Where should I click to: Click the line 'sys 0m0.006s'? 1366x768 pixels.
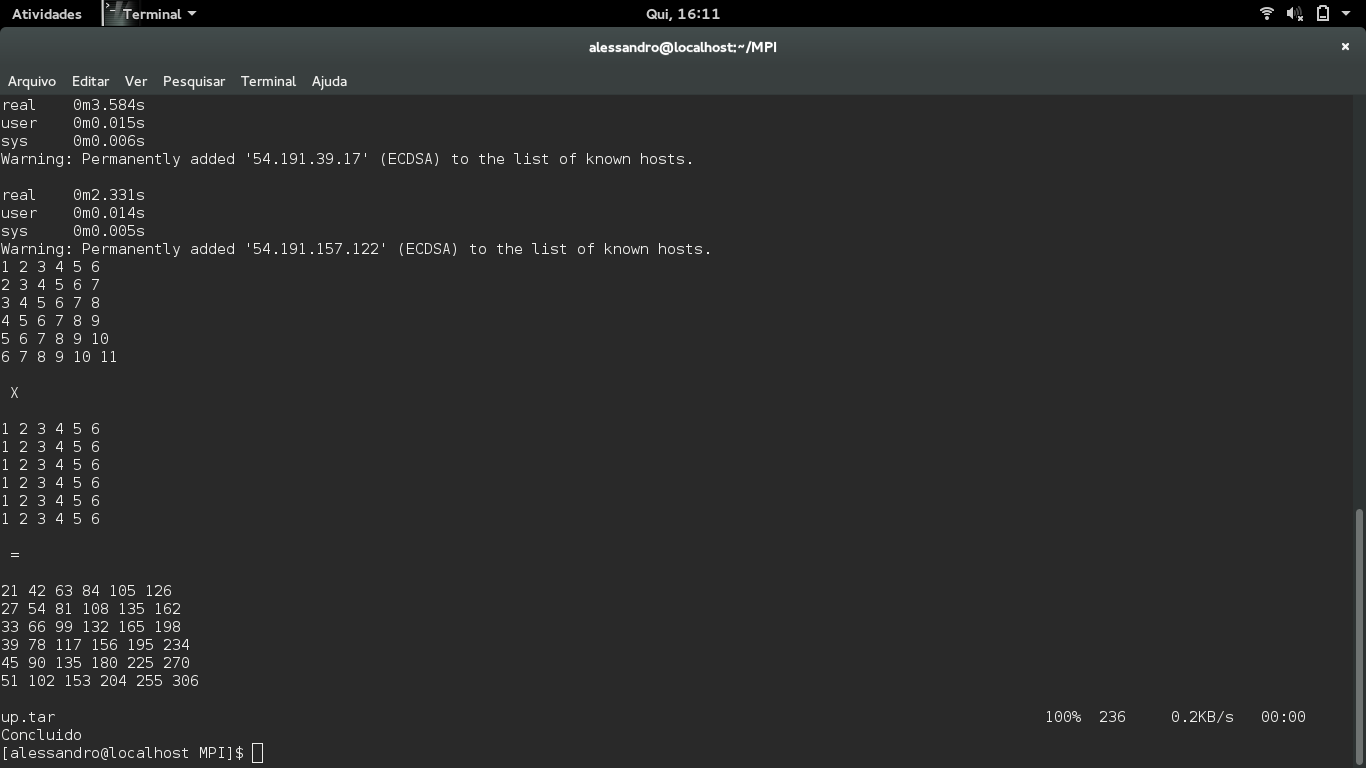click(x=73, y=141)
